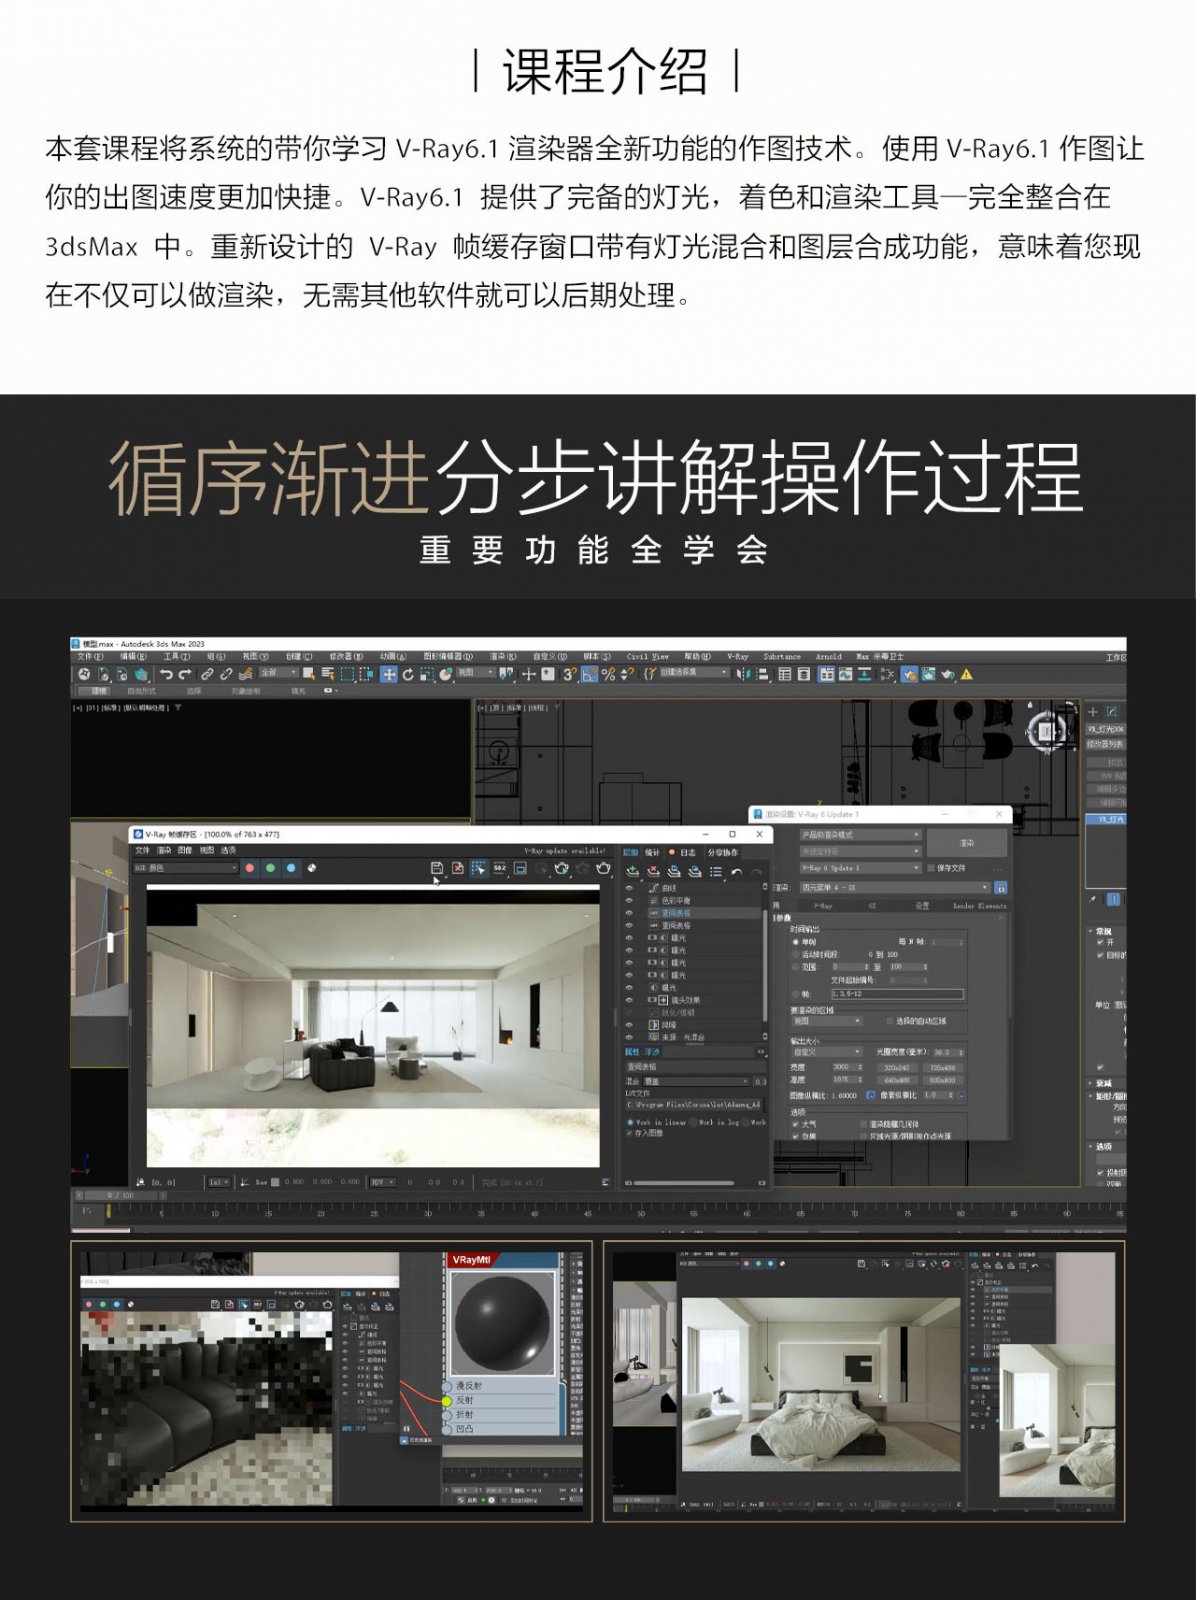The height and width of the screenshot is (1600, 1196).
Task: Click the VFB pixel color swatch
Action: click(x=276, y=1183)
